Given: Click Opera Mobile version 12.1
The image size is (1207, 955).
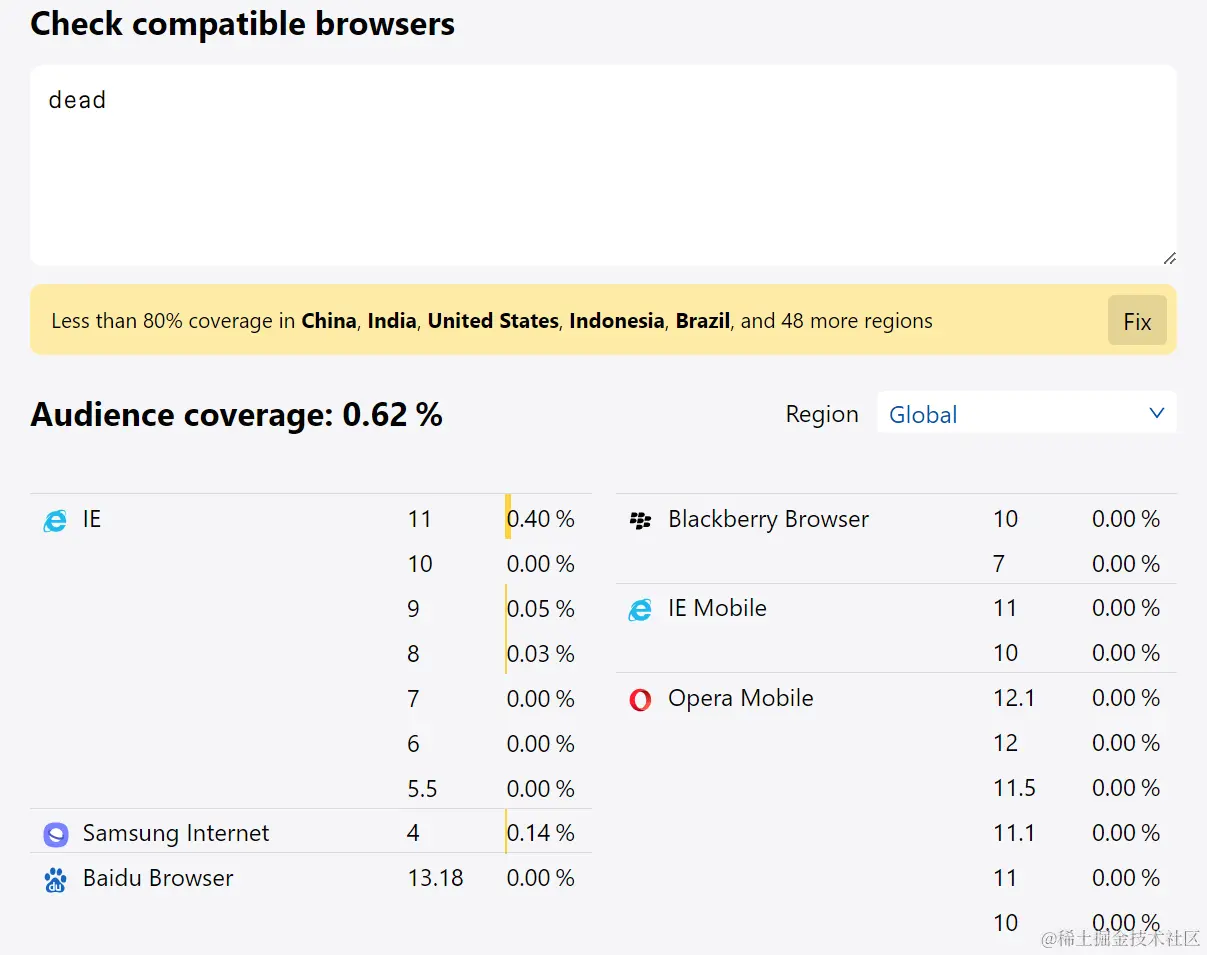Looking at the screenshot, I should pyautogui.click(x=1014, y=698).
